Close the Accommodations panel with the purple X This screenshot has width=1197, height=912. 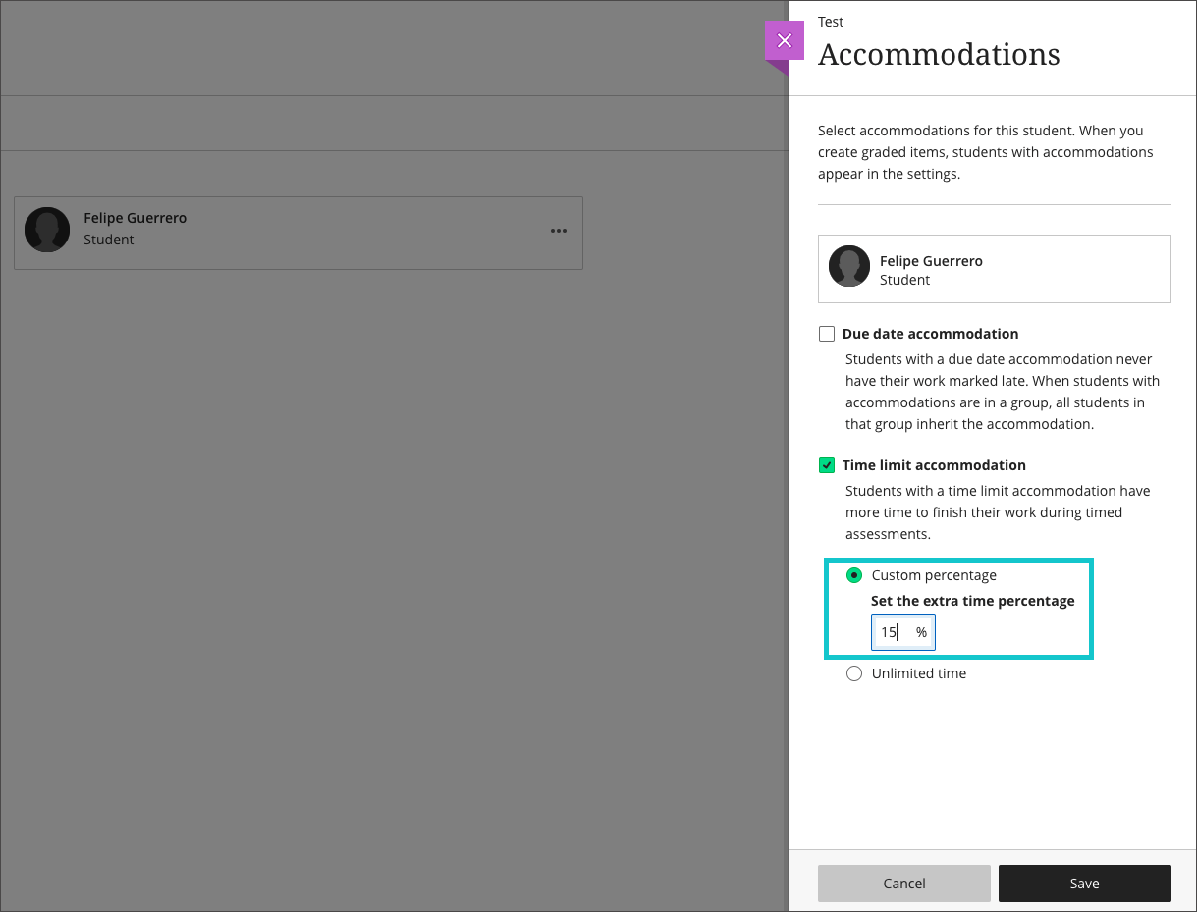pyautogui.click(x=784, y=41)
